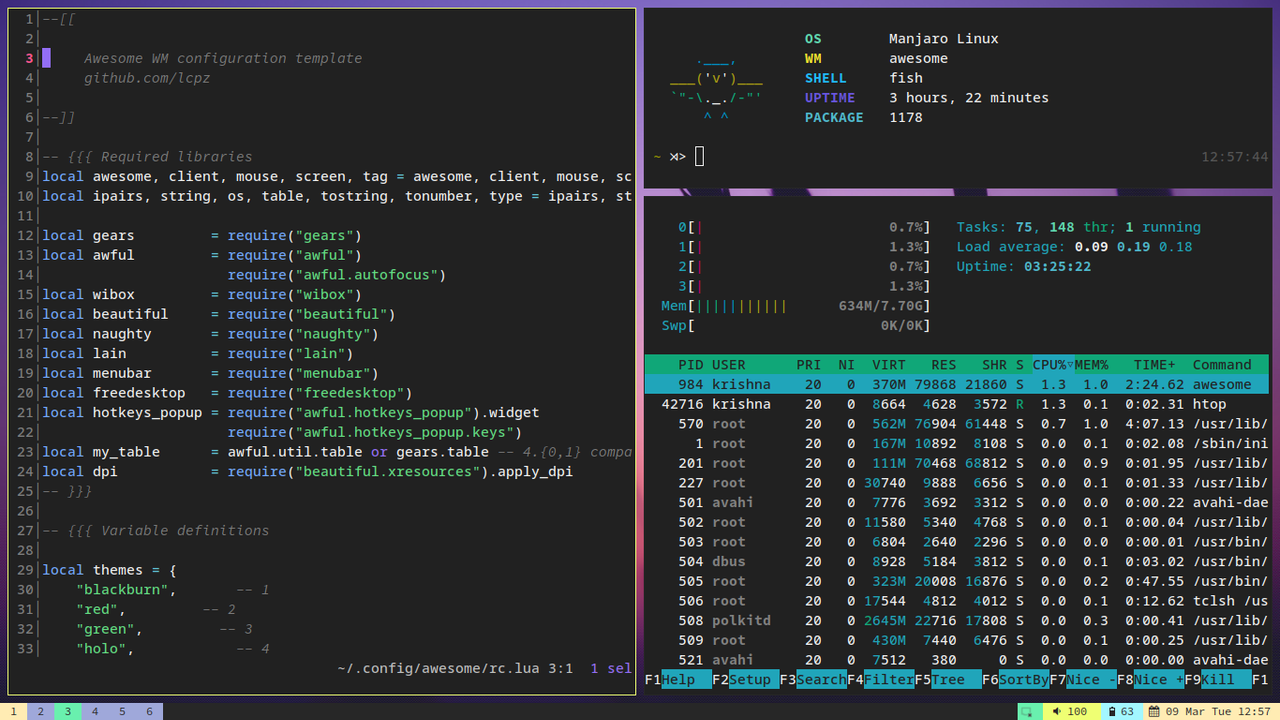Image resolution: width=1280 pixels, height=720 pixels.
Task: Click the volume speaker icon
Action: (1055, 711)
